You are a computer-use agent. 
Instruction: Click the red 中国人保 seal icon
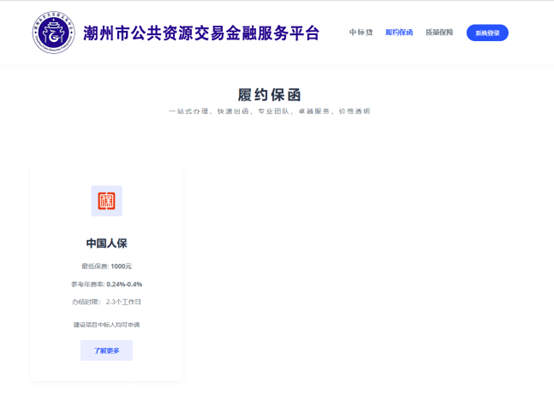tap(106, 201)
